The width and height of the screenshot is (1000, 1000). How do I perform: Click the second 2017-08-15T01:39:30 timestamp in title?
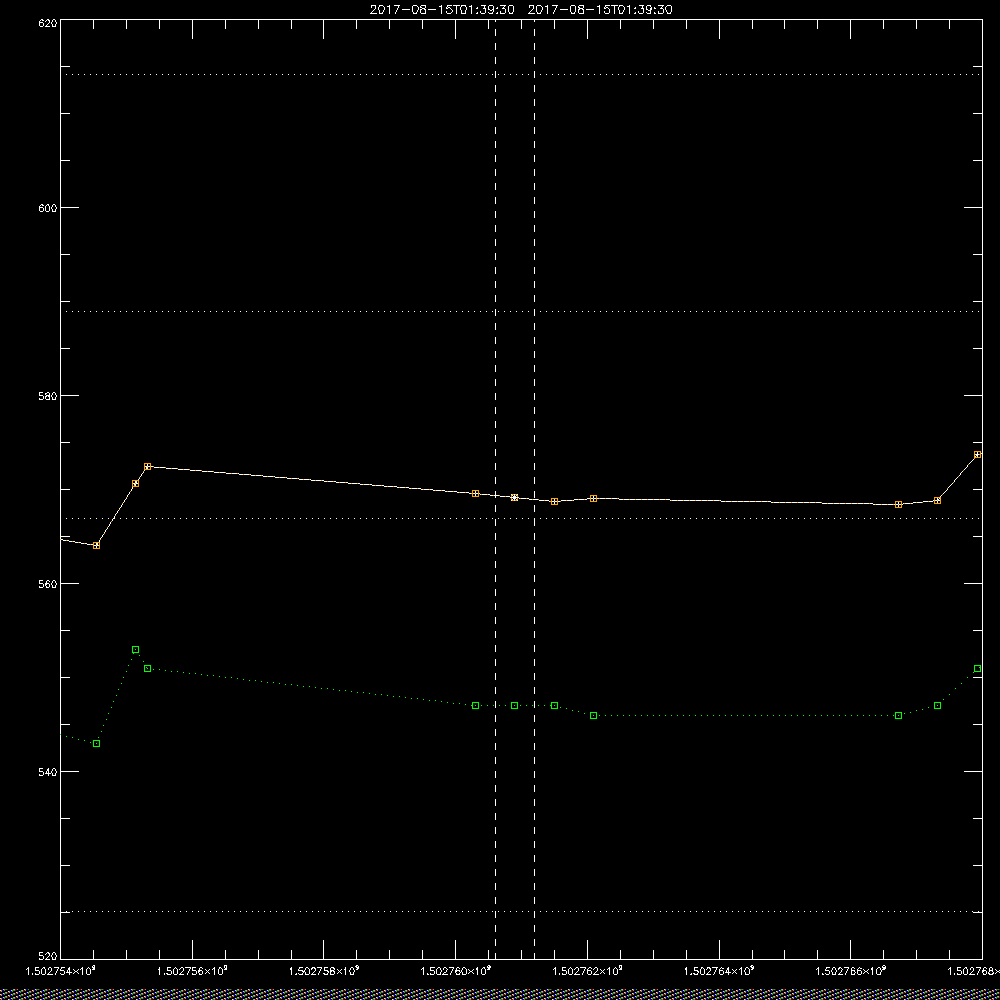click(600, 10)
